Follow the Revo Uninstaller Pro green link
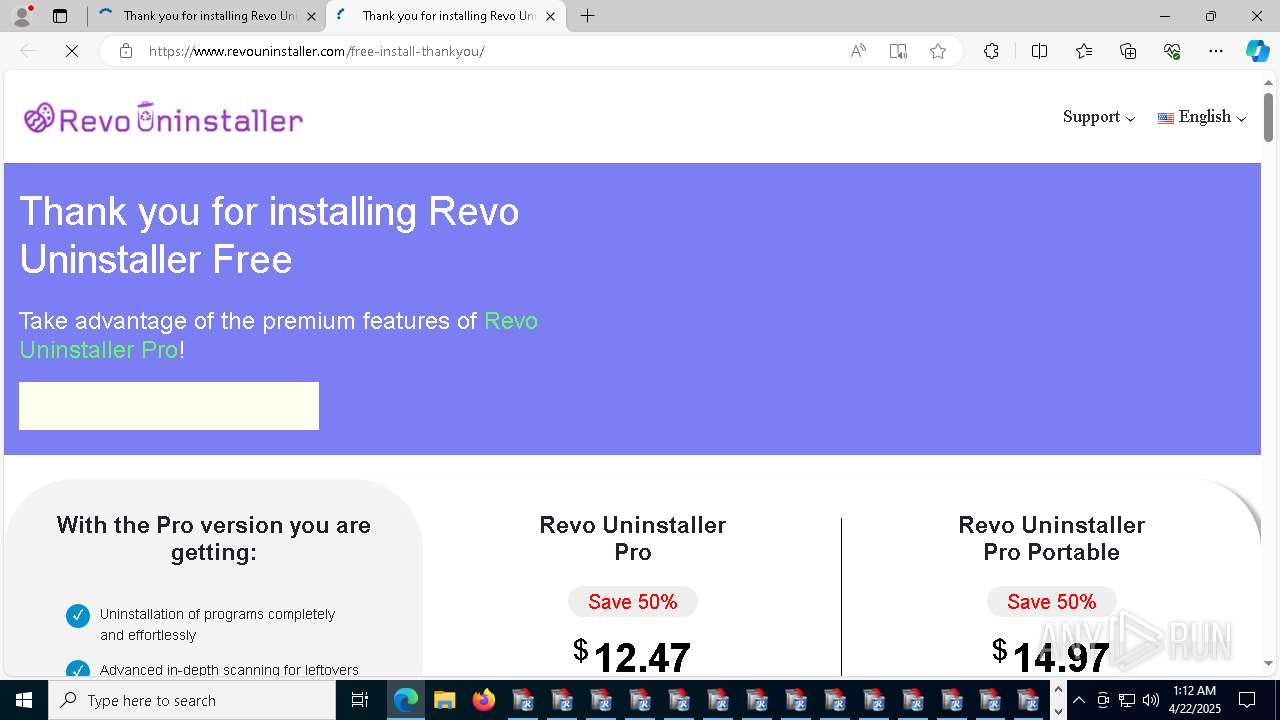 coord(278,335)
